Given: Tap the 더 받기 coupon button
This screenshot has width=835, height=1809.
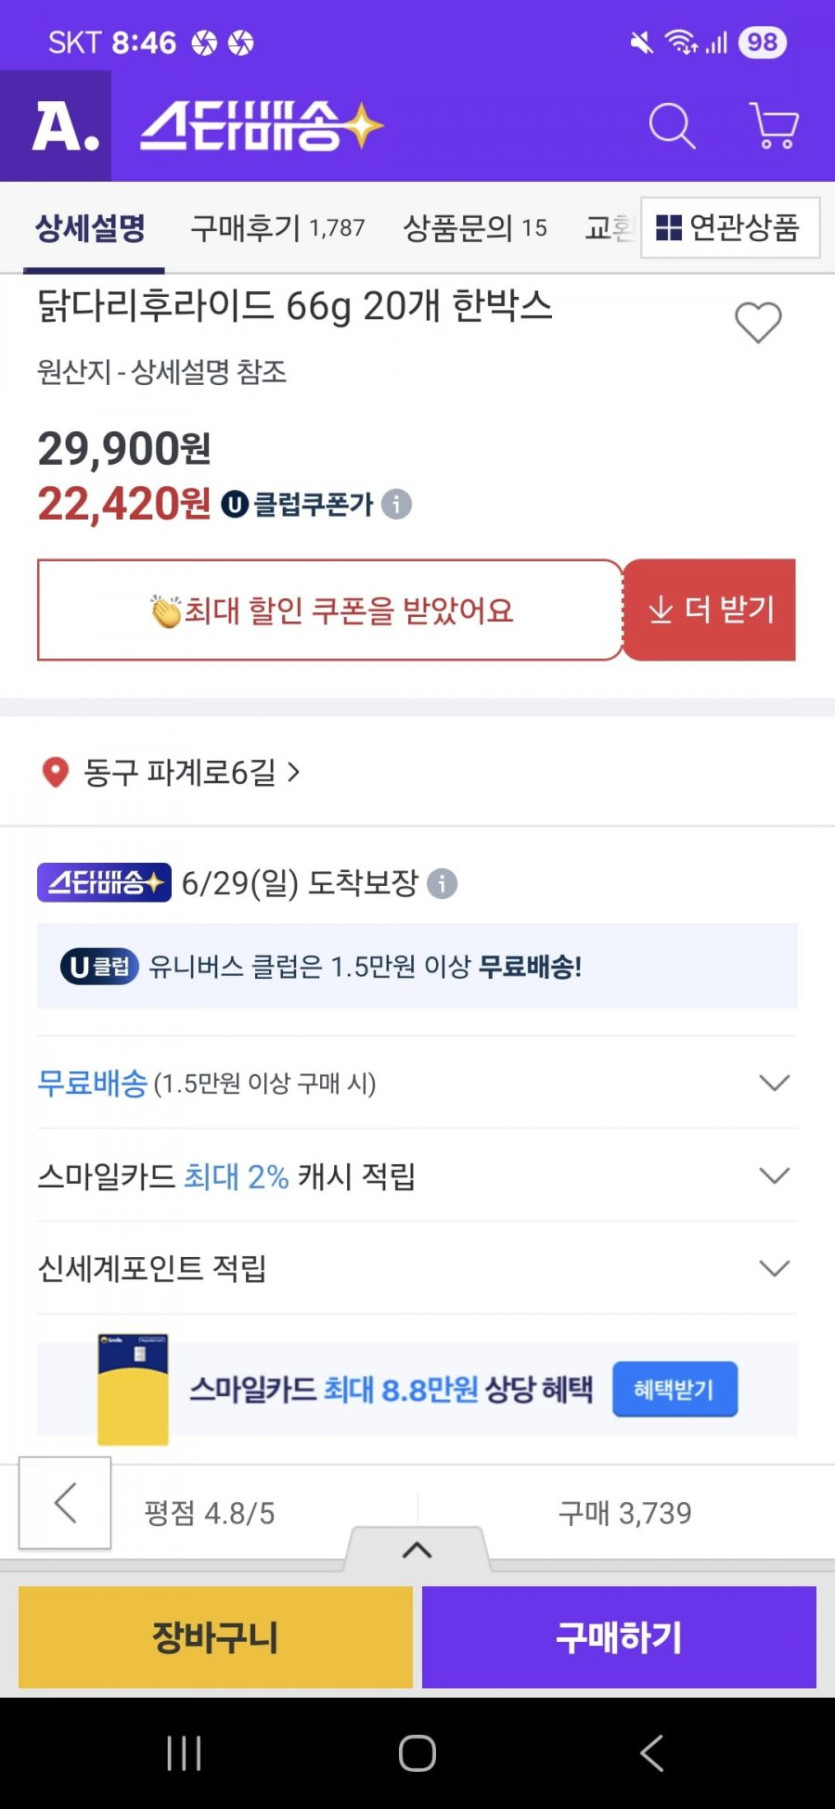Looking at the screenshot, I should pyautogui.click(x=710, y=610).
